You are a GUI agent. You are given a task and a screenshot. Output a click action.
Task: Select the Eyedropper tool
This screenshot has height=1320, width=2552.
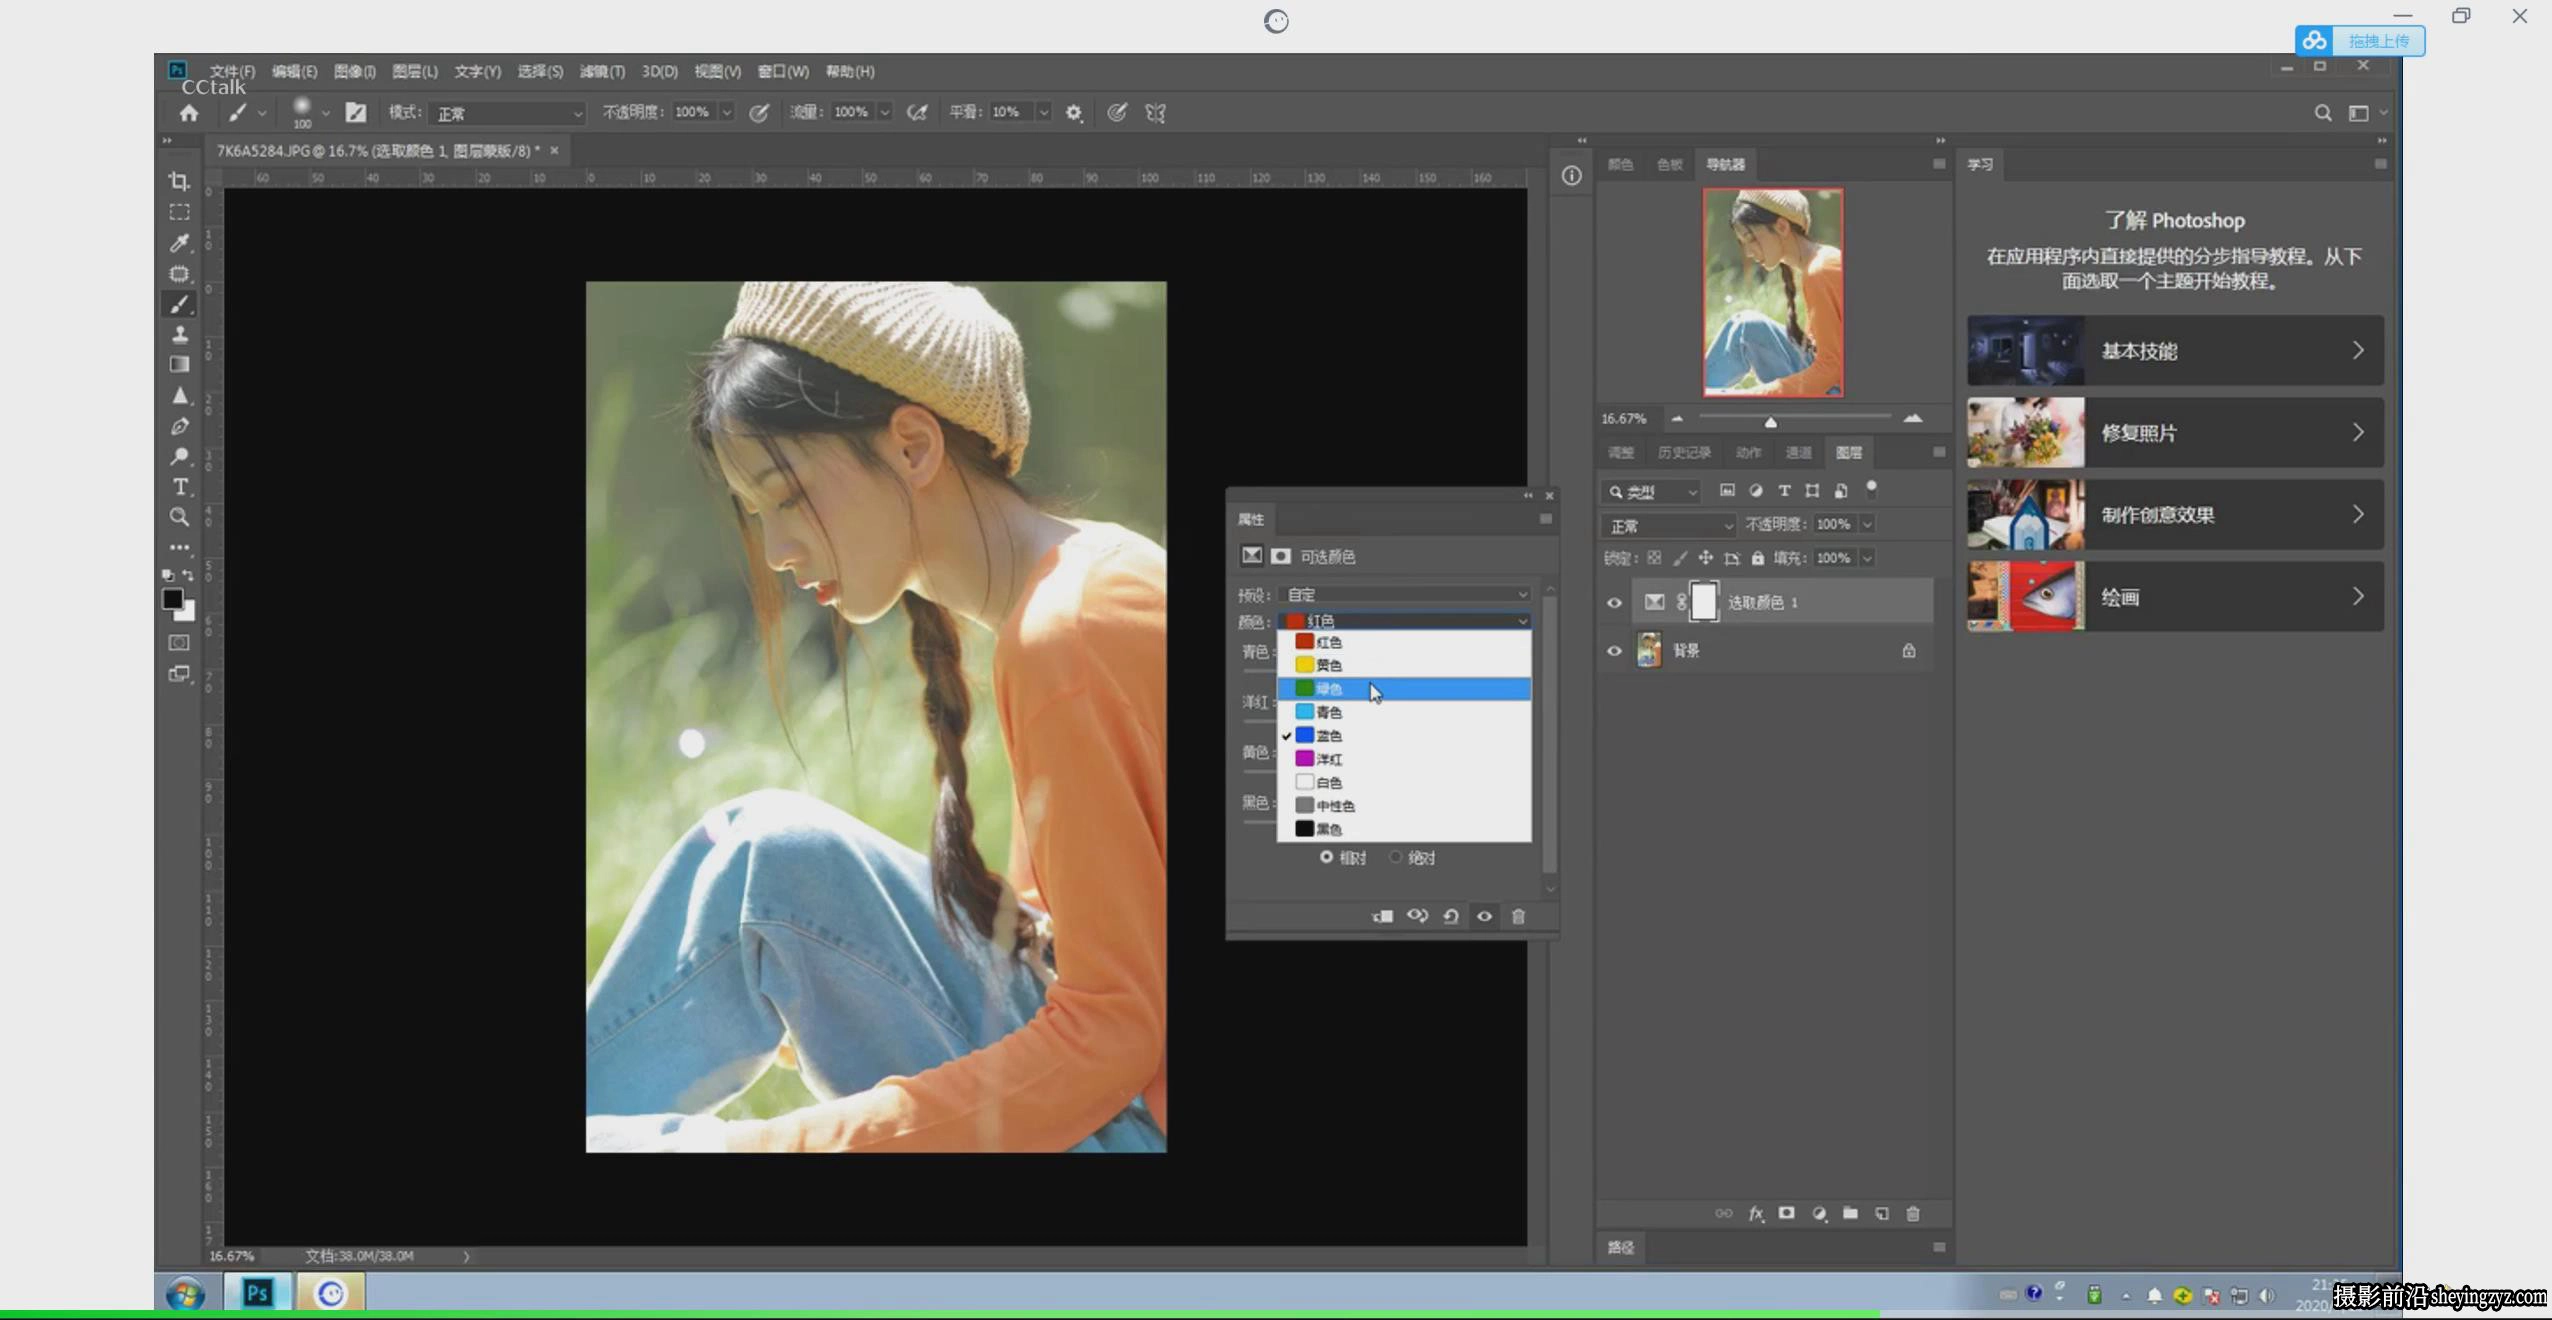[179, 243]
